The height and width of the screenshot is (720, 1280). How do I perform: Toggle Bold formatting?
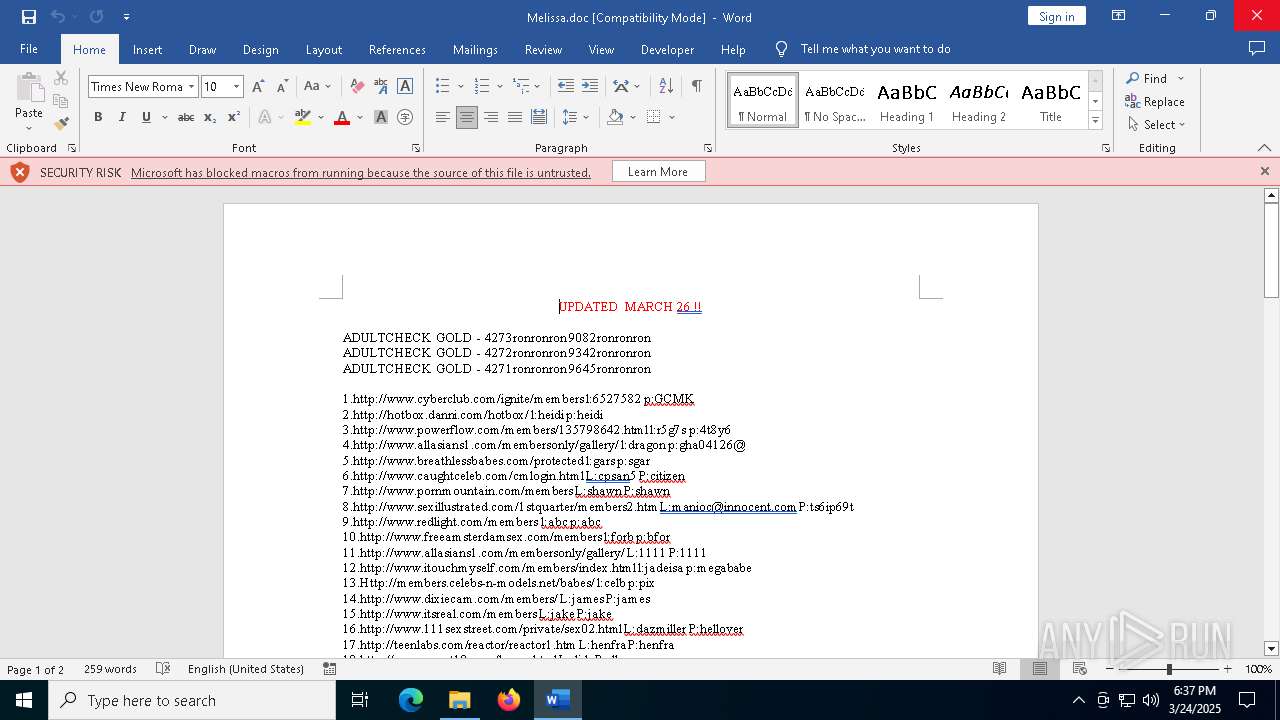coord(98,117)
